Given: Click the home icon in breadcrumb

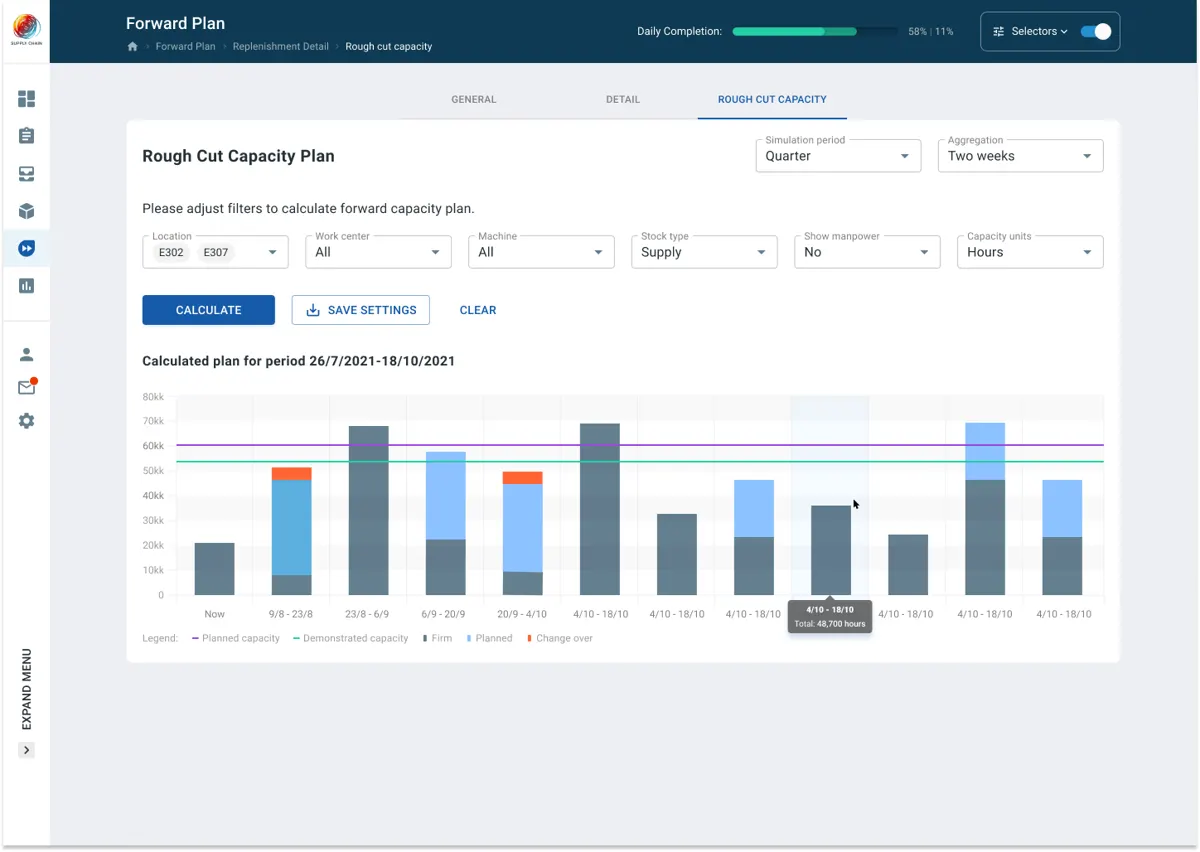Looking at the screenshot, I should tap(132, 47).
